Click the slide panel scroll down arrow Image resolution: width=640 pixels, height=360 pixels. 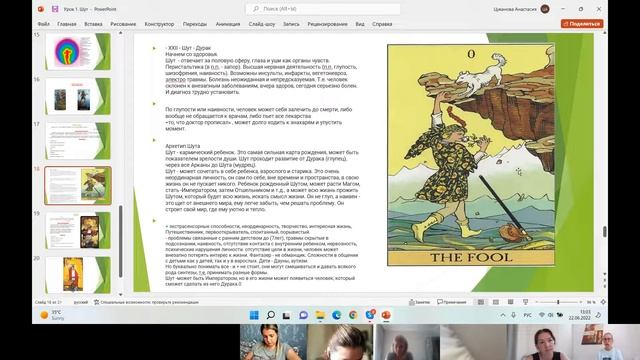click(x=120, y=294)
